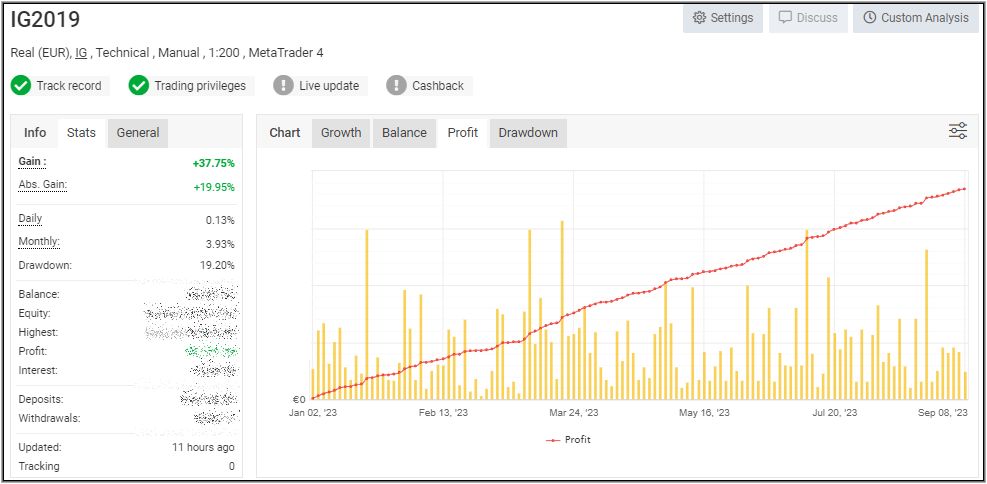Viewport: 987px width, 484px height.
Task: Select the Profit chart tab
Action: (463, 133)
